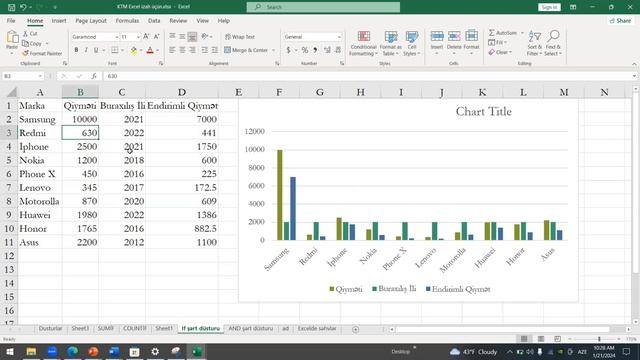The image size is (640, 360).
Task: Toggle Bold formatting
Action: pos(76,50)
